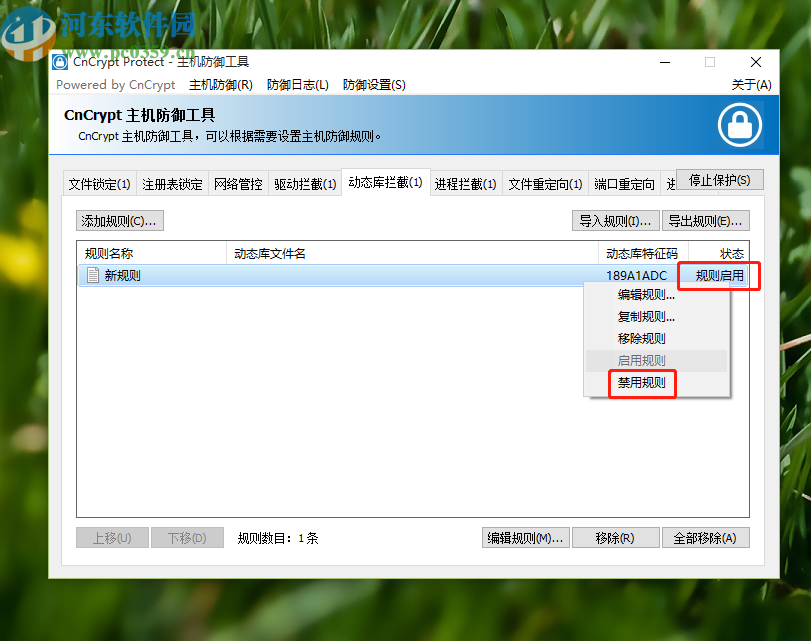Click the 全部移除(A) button

(705, 538)
